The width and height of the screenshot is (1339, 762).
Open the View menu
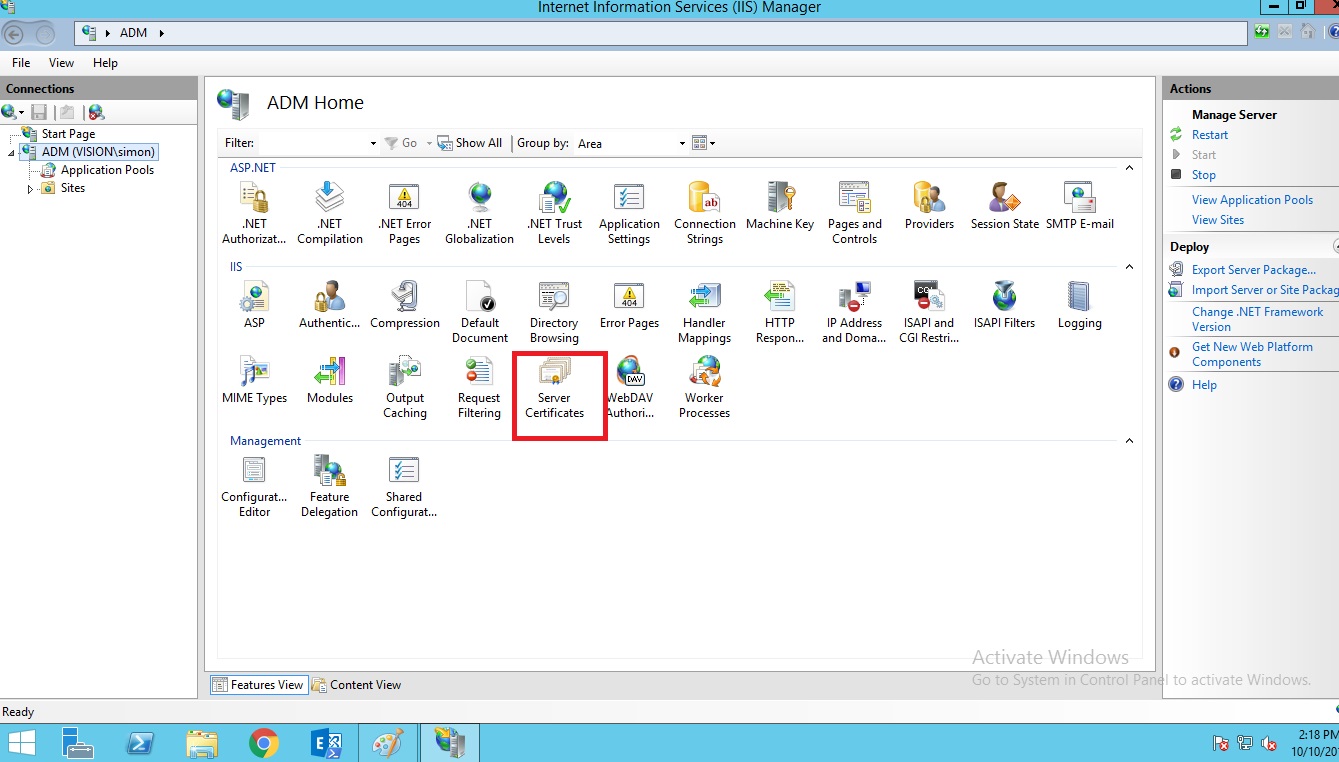61,62
